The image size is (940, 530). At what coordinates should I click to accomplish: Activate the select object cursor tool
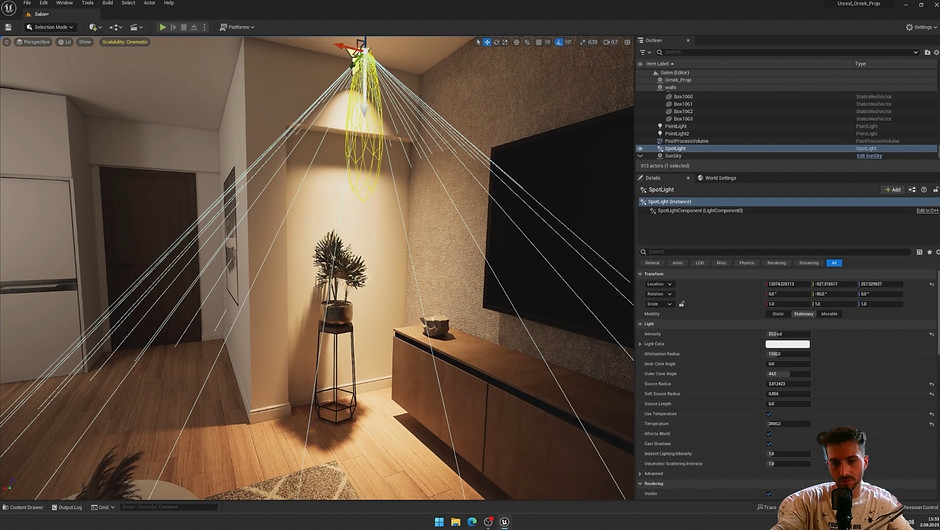(478, 42)
